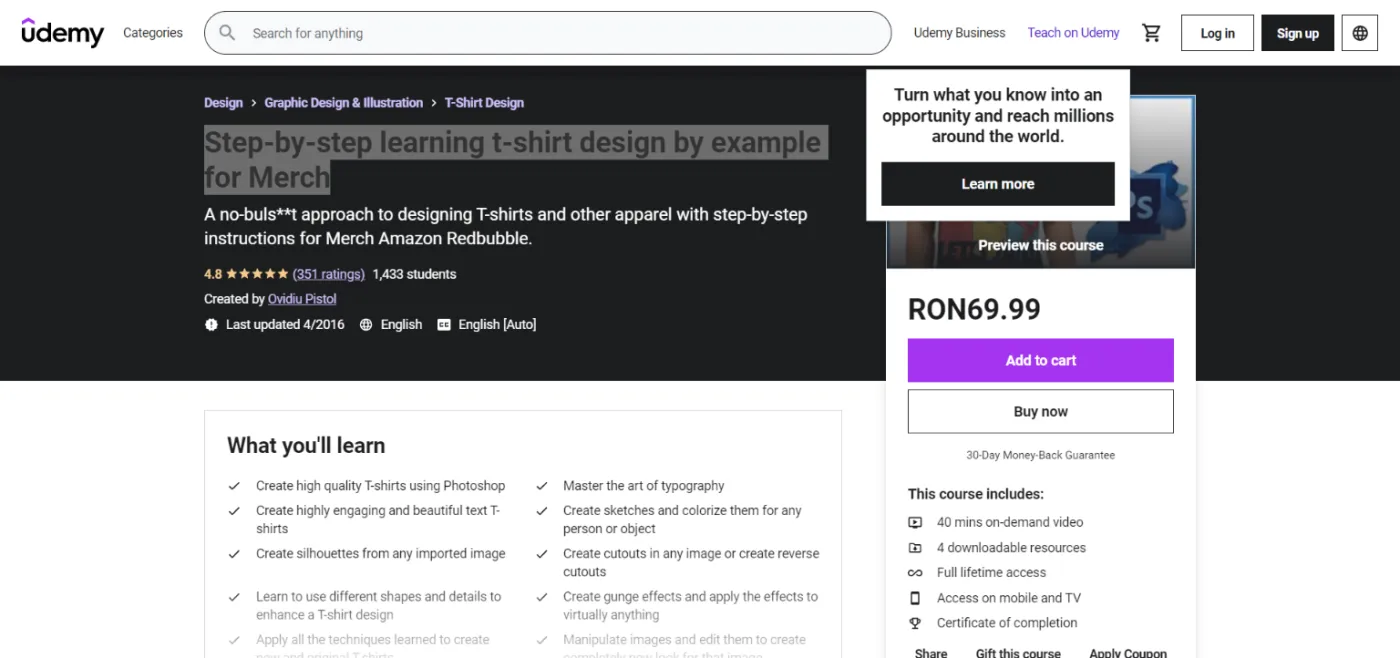Click Create gunge effects list item
This screenshot has height=658, width=1400.
click(690, 606)
